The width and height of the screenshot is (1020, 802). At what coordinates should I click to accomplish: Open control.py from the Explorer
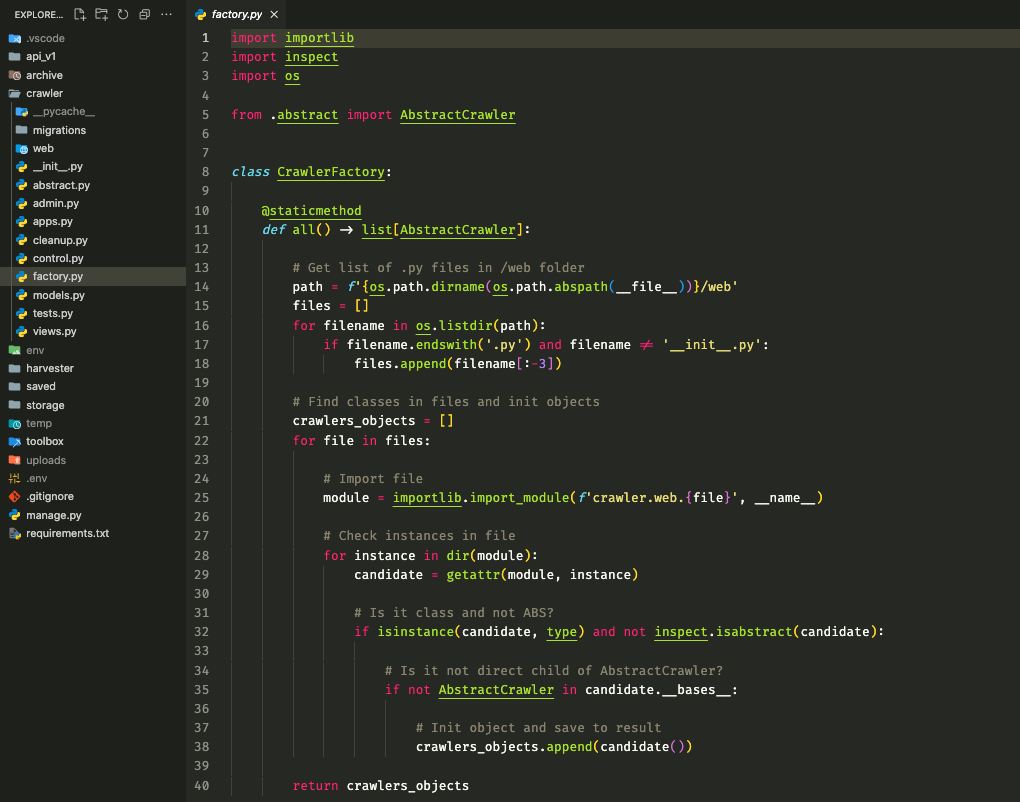(93, 258)
